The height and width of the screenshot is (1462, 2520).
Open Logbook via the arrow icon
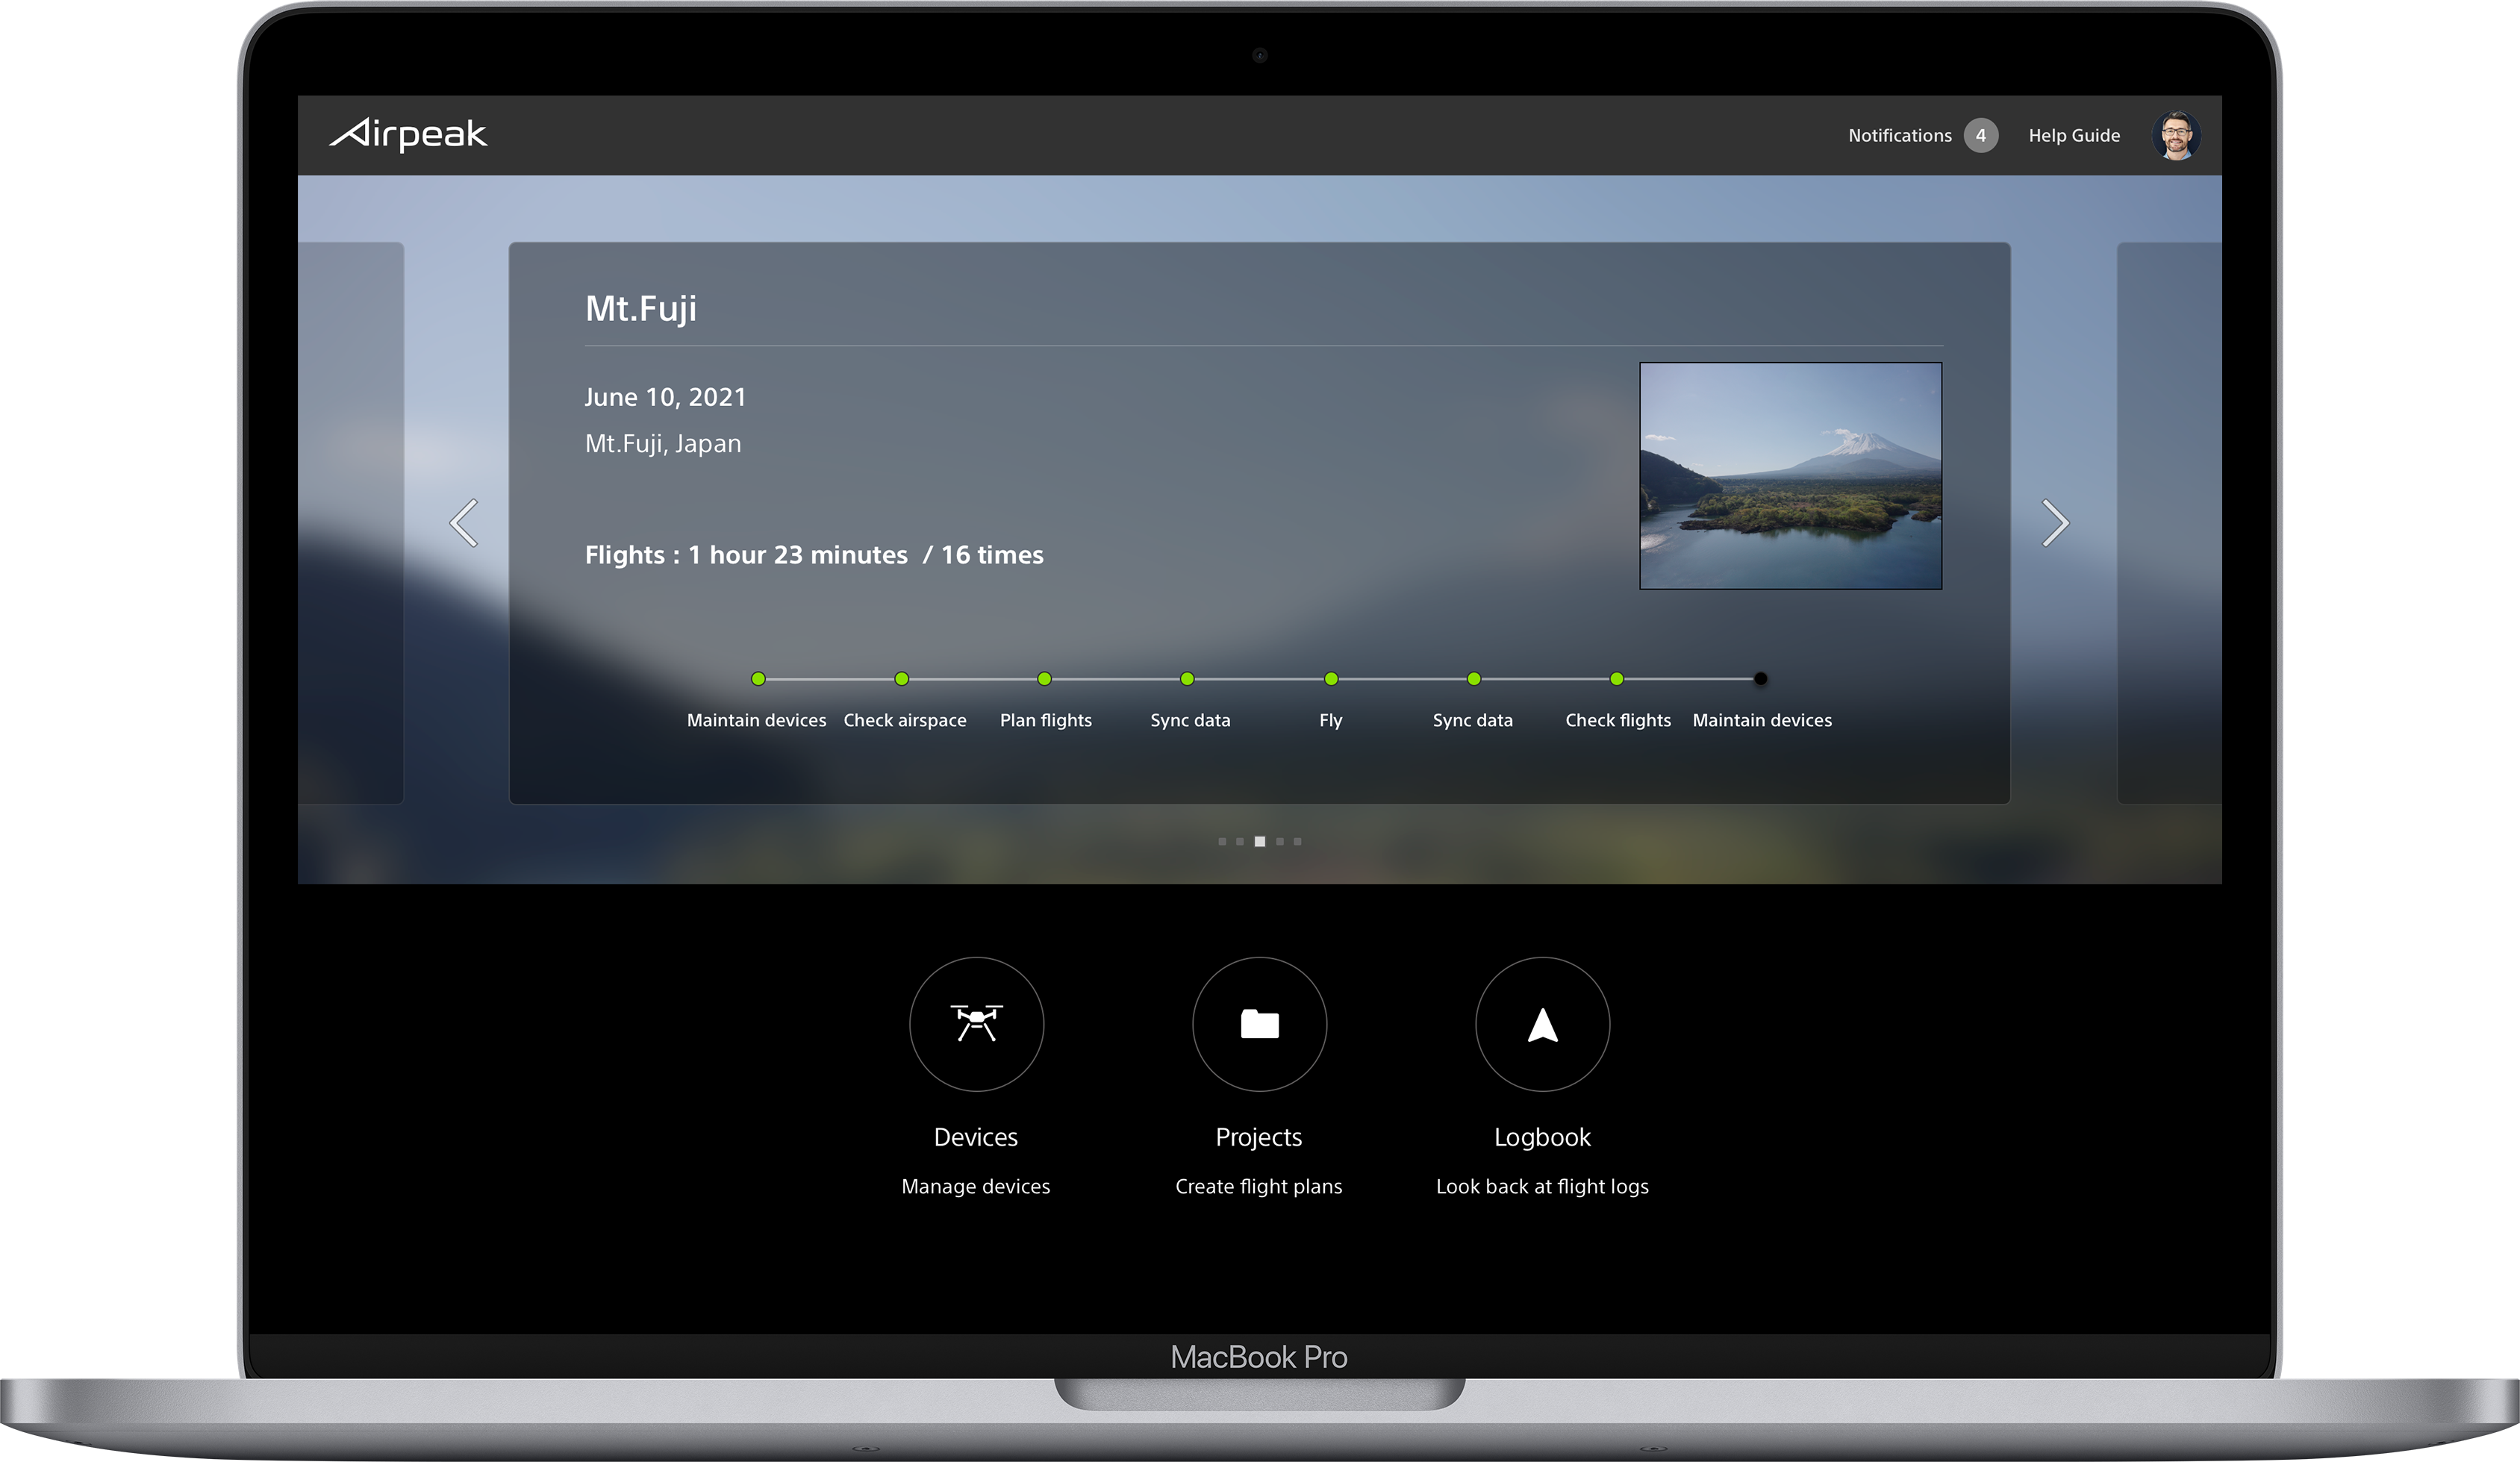[1542, 1024]
